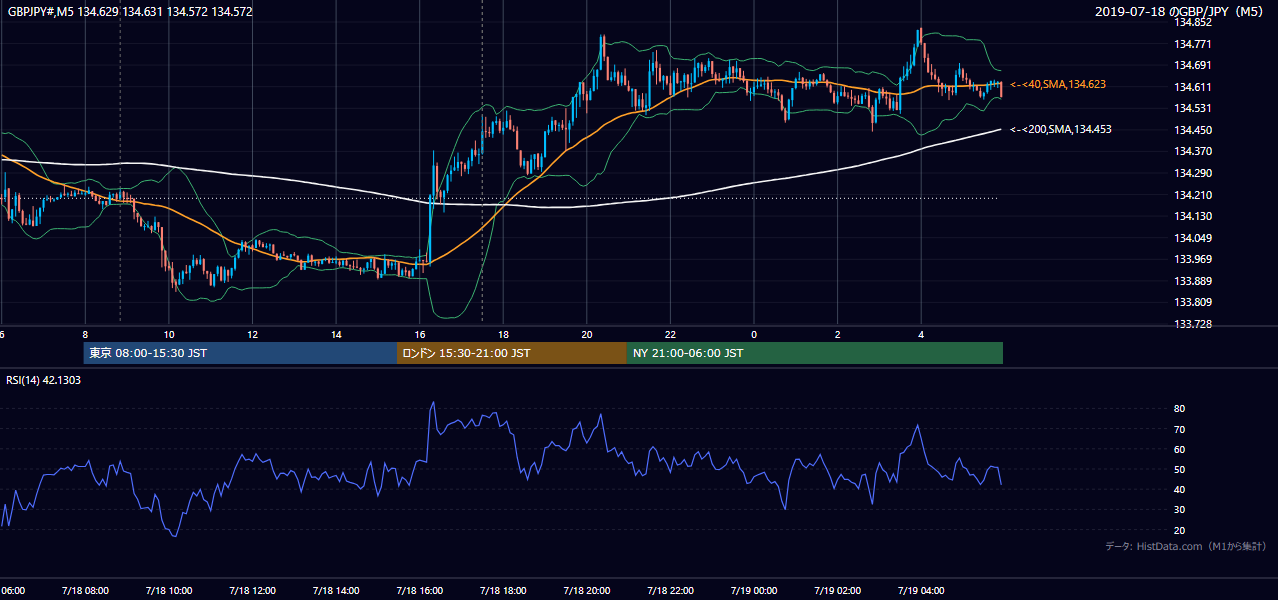Click RSI scale level 60
1278x600 pixels.
pos(1180,449)
